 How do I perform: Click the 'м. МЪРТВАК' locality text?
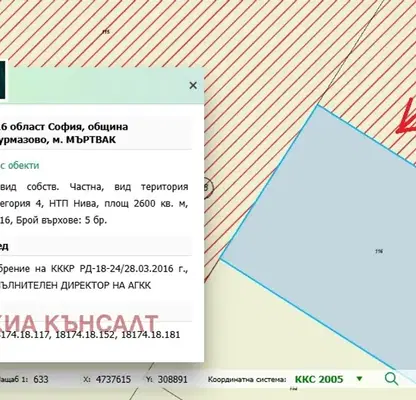[84, 140]
